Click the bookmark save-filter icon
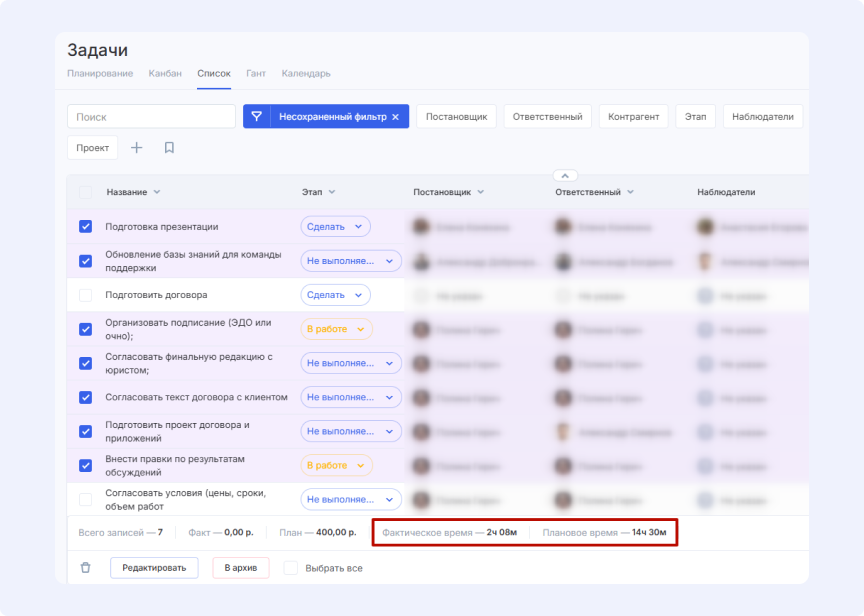Image resolution: width=864 pixels, height=616 pixels. click(169, 148)
